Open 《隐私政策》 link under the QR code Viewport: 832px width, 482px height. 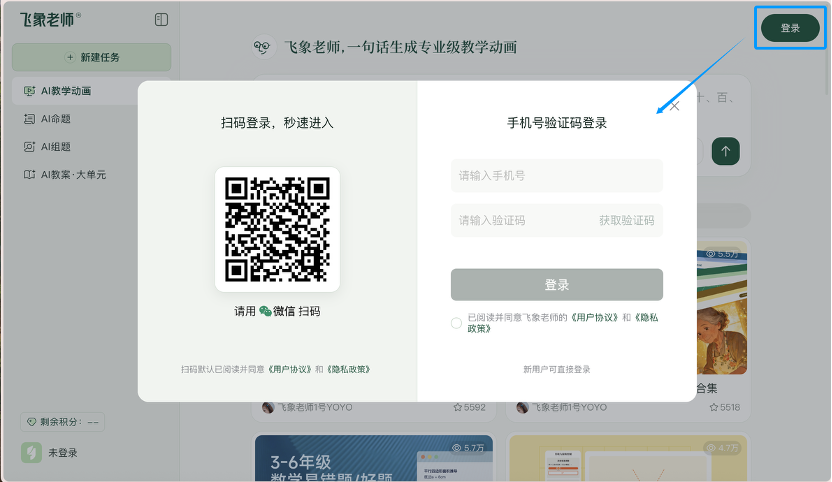(348, 369)
